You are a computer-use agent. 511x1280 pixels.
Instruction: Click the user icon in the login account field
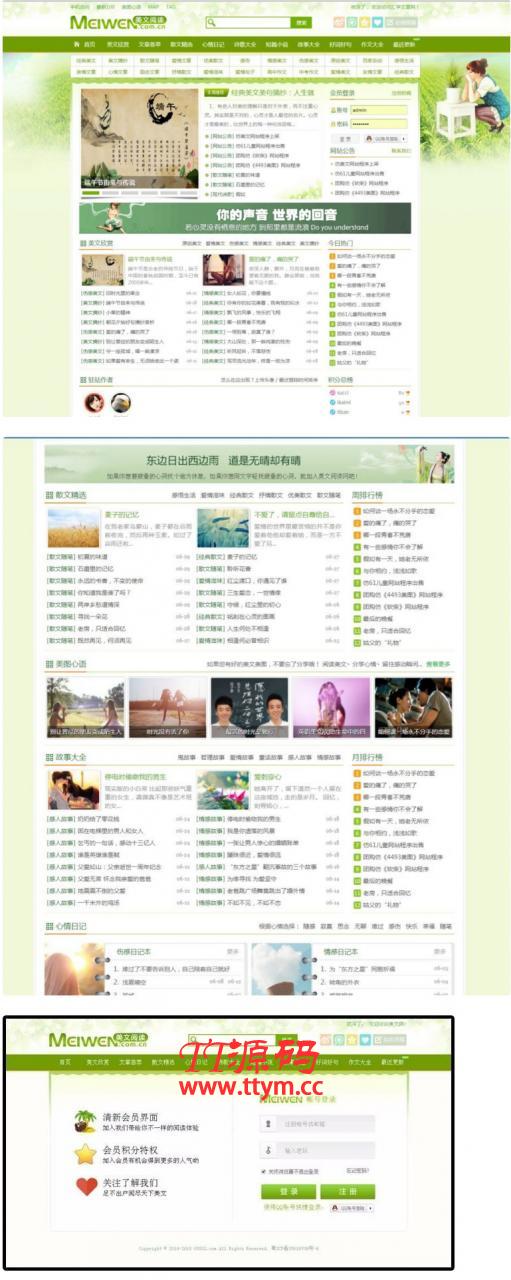tap(268, 1124)
